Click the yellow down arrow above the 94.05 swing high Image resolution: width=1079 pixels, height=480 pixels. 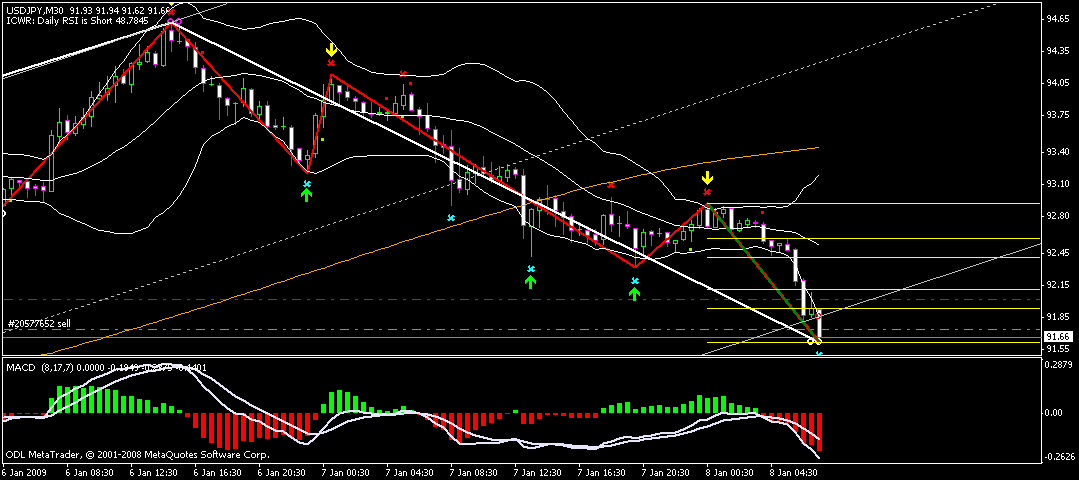pos(331,49)
